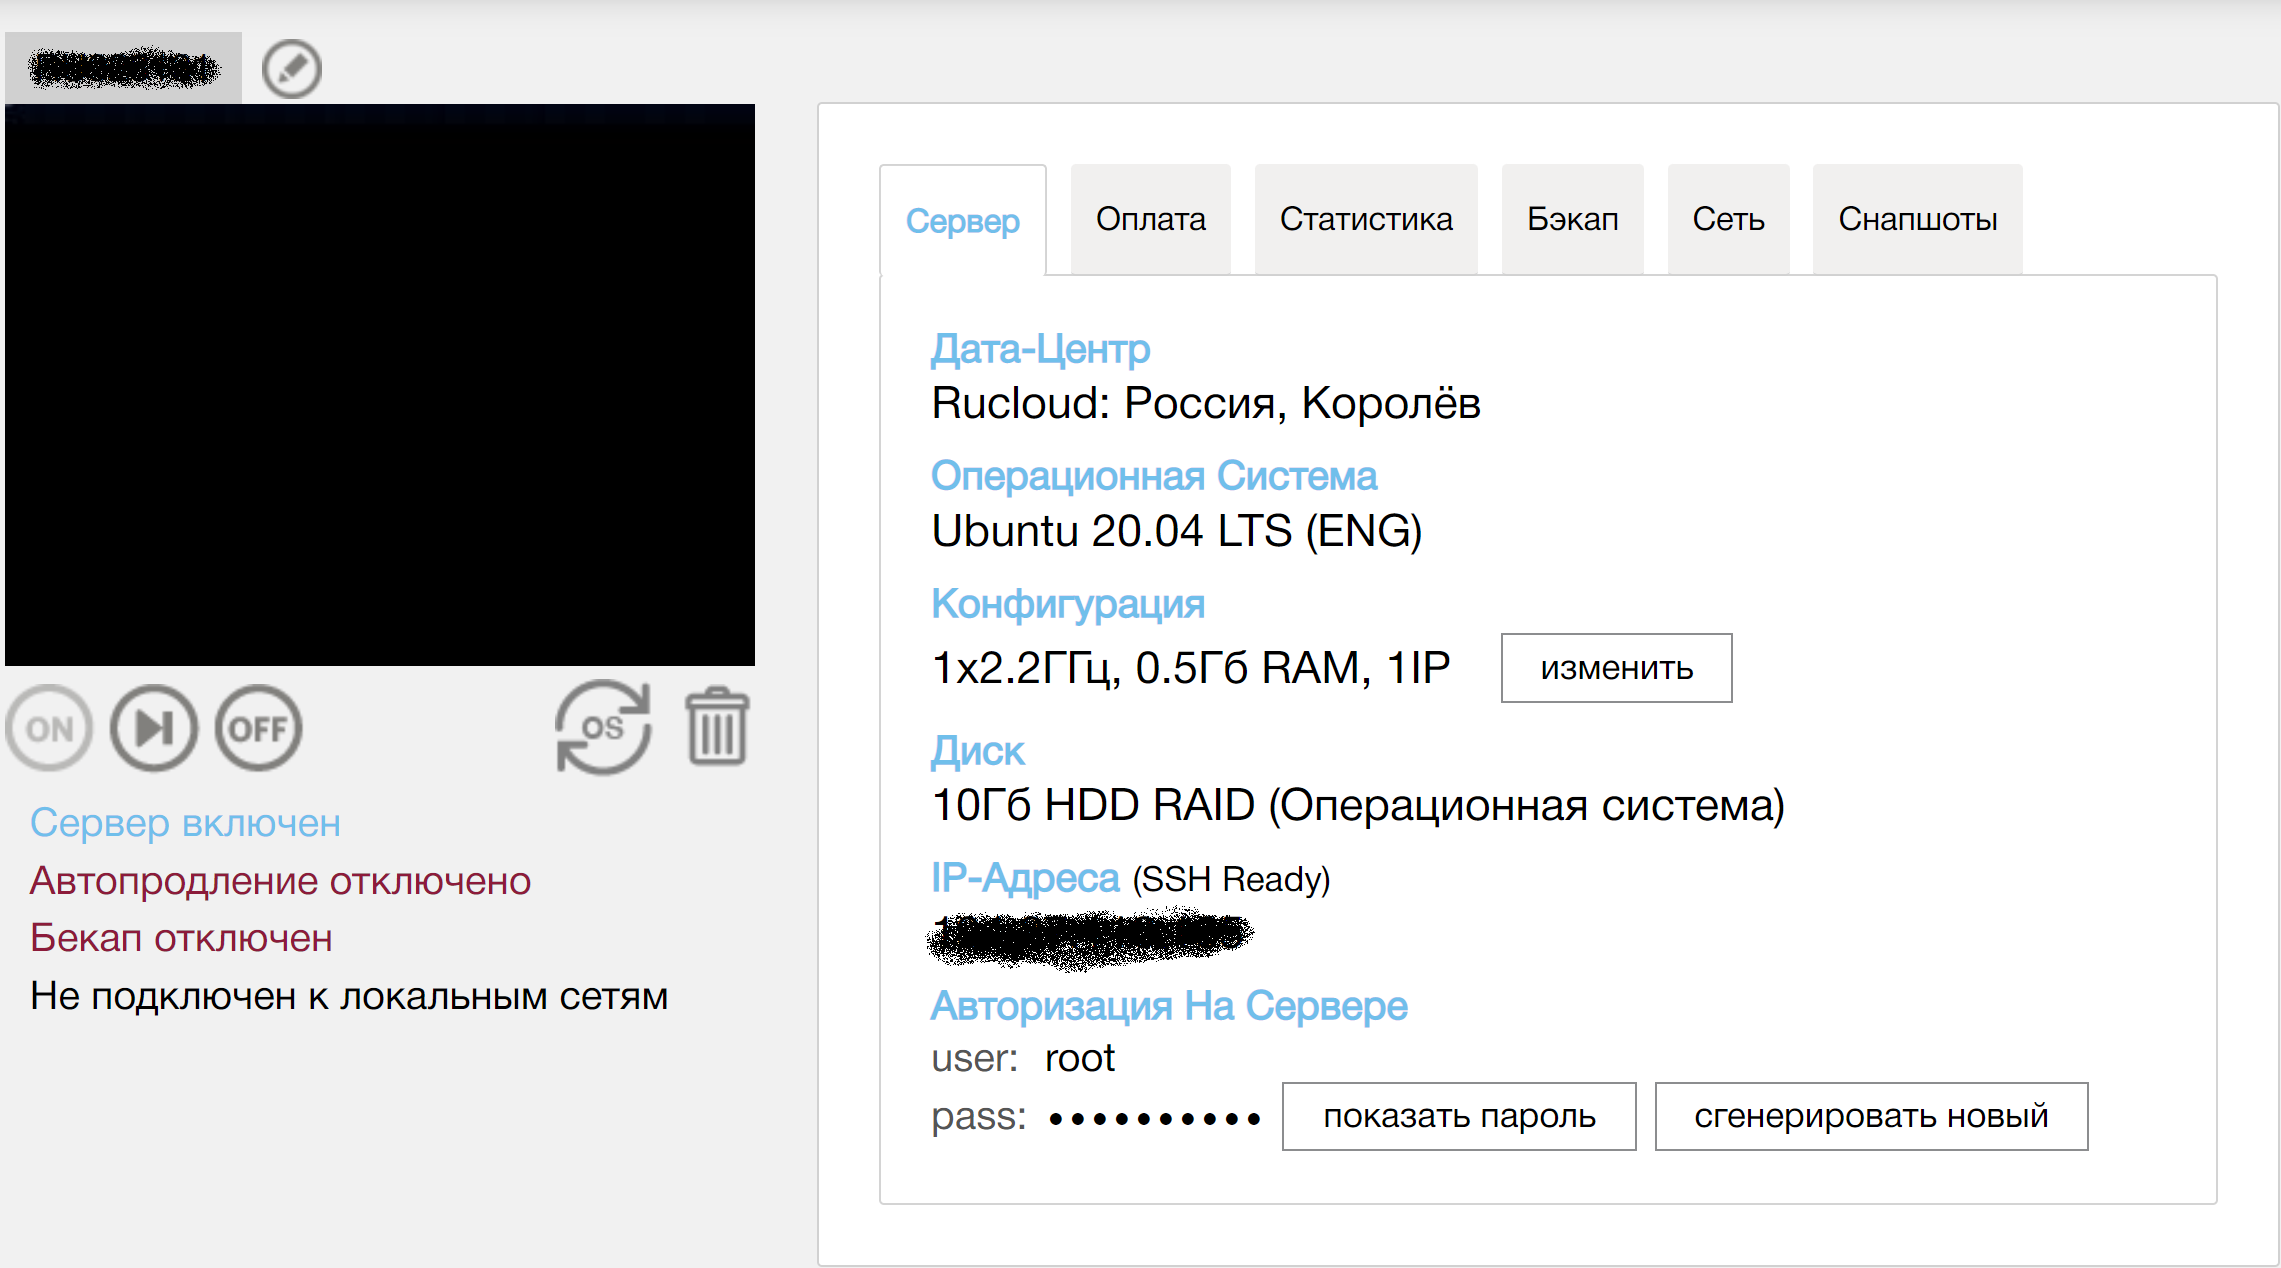Screen dimensions: 2281x1268
Task: Open the Снапшоты tab
Action: [x=1918, y=219]
